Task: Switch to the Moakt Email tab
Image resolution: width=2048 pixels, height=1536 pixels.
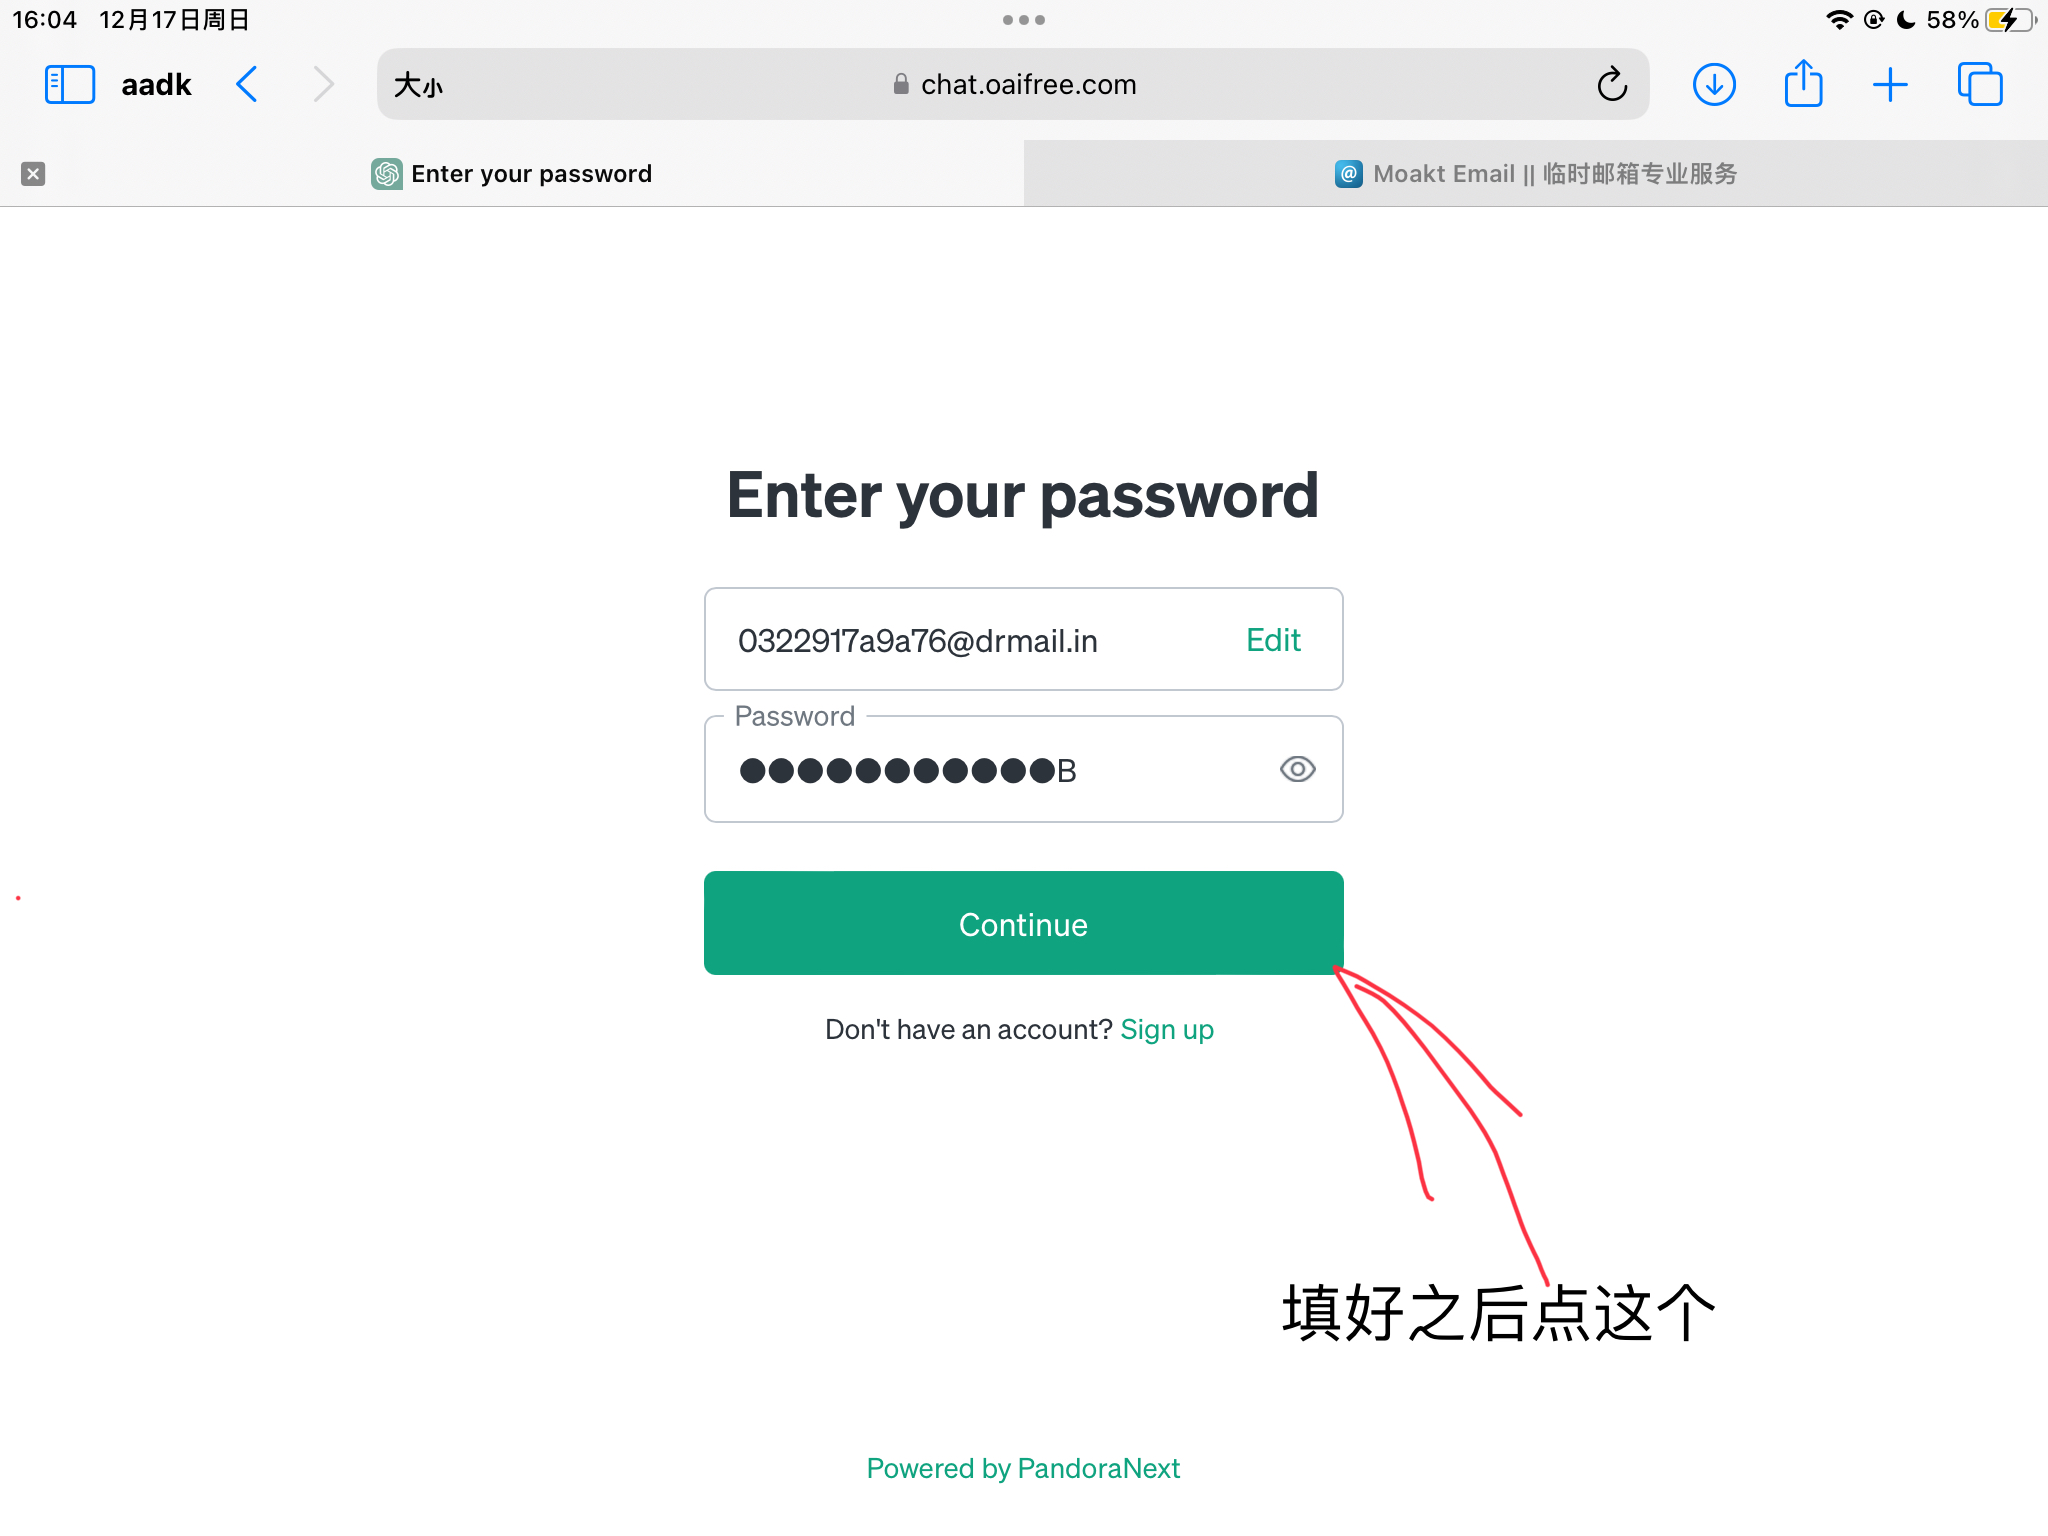Action: click(1536, 174)
